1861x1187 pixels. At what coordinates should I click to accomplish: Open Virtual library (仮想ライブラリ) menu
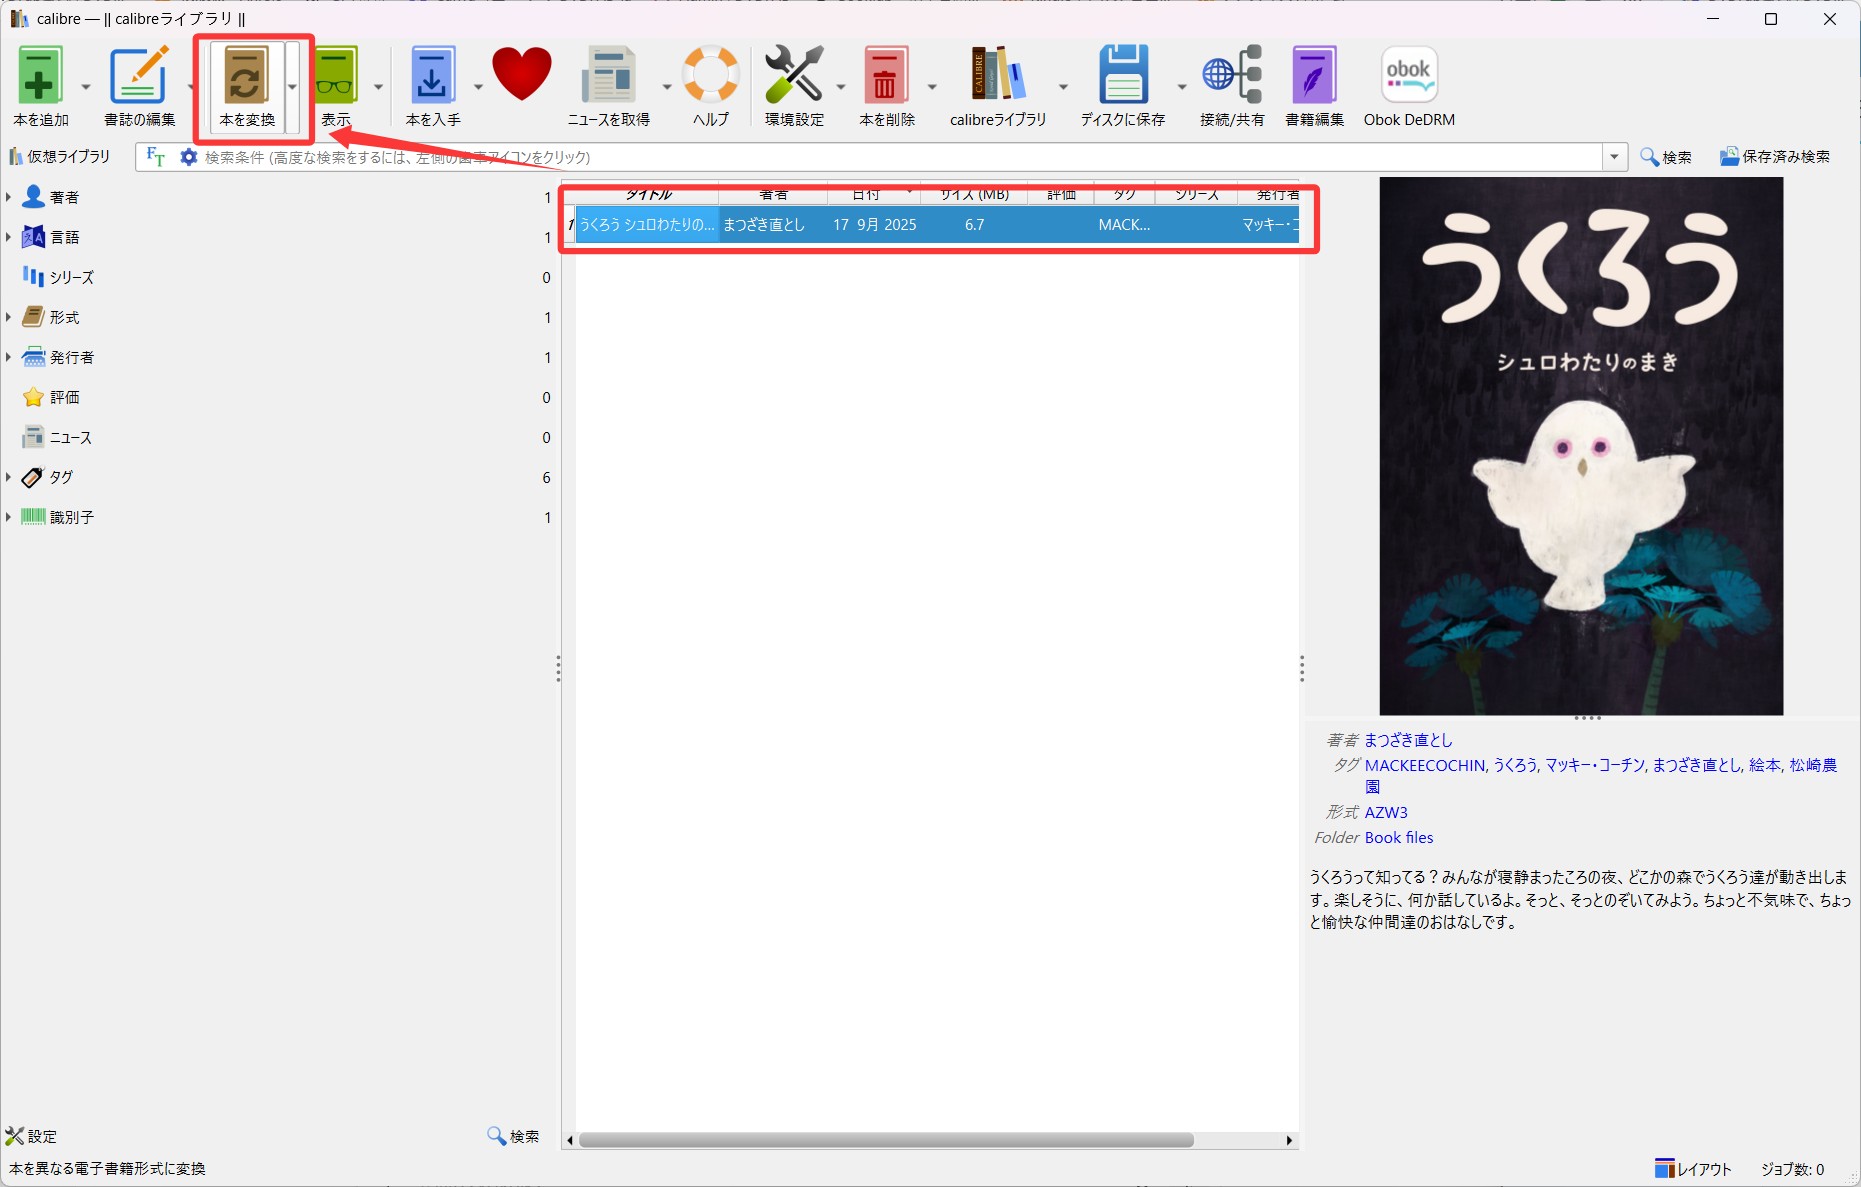(60, 157)
